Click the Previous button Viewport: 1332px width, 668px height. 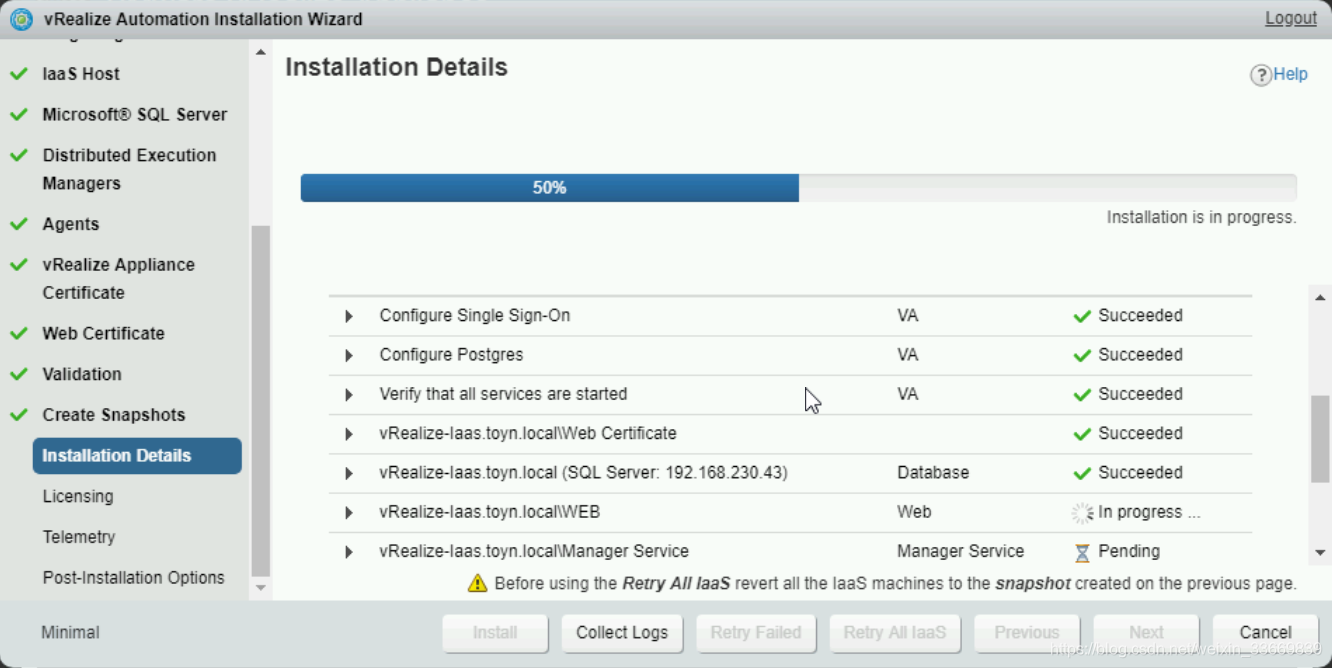click(1027, 633)
